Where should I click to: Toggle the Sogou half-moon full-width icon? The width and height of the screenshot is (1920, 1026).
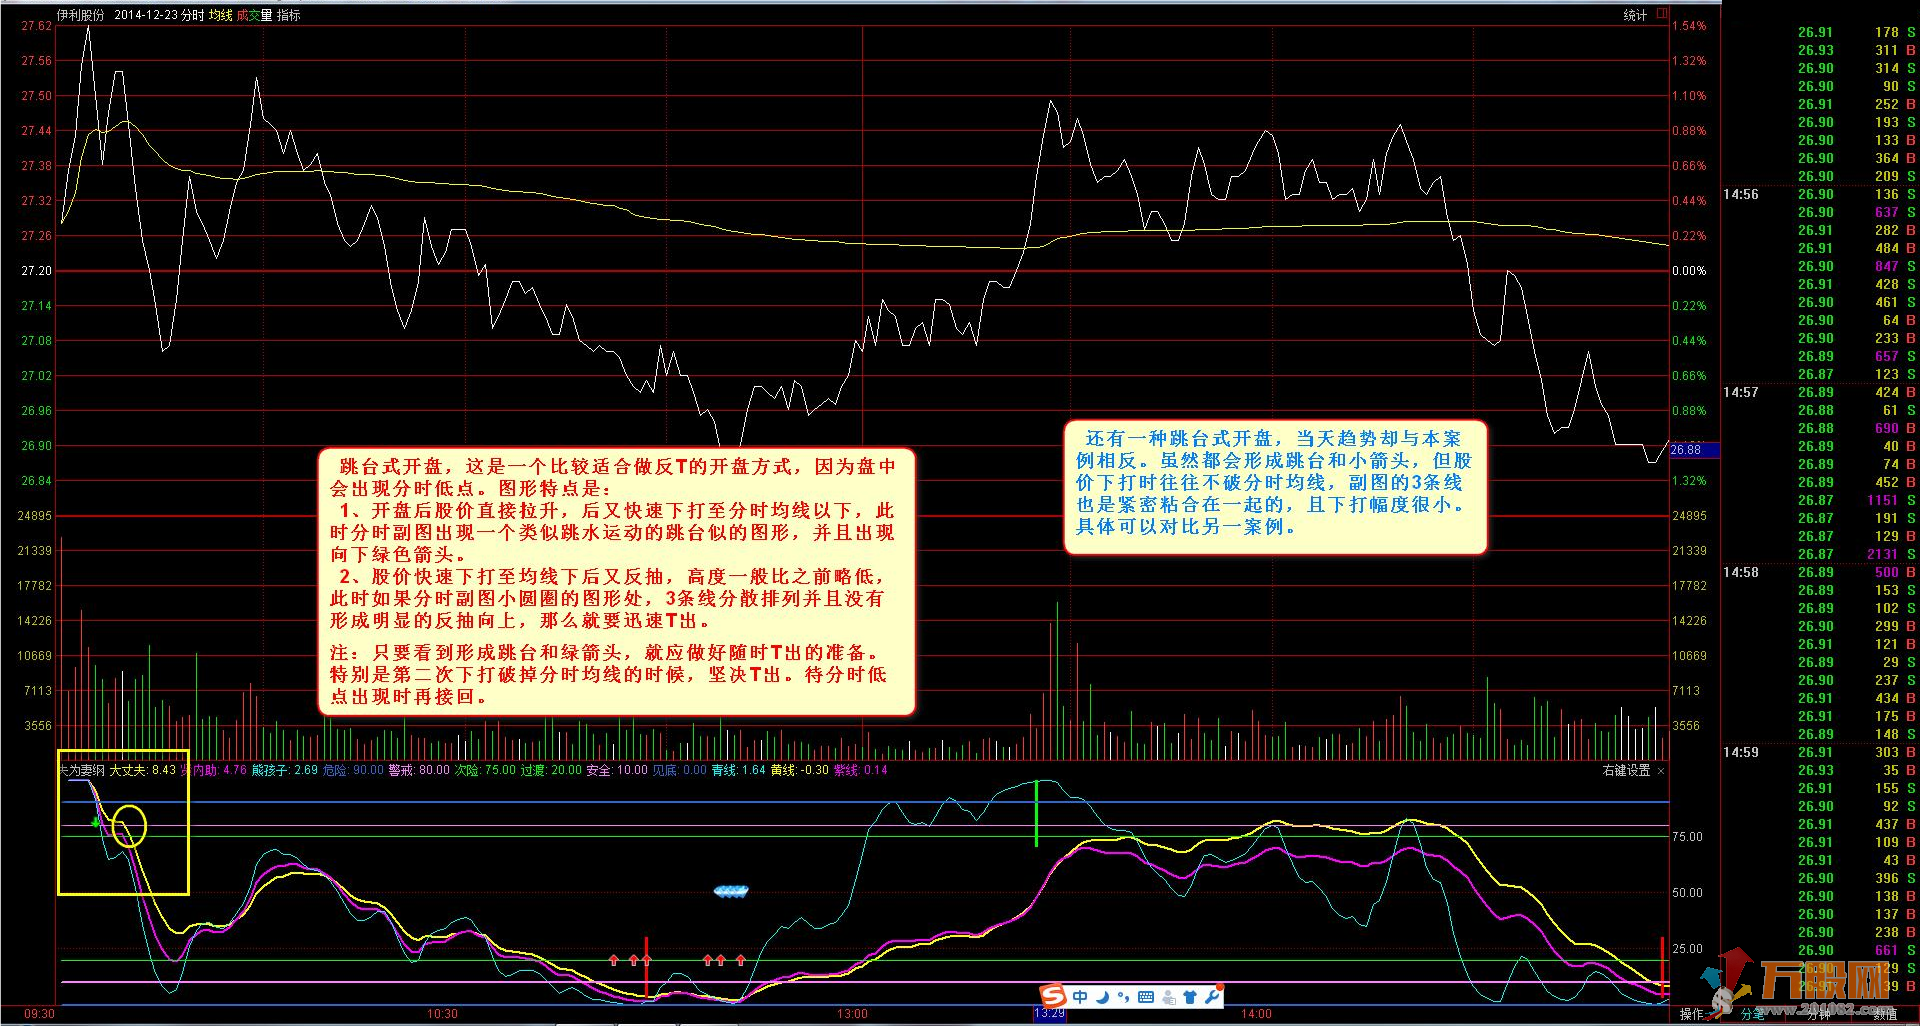click(x=1102, y=996)
